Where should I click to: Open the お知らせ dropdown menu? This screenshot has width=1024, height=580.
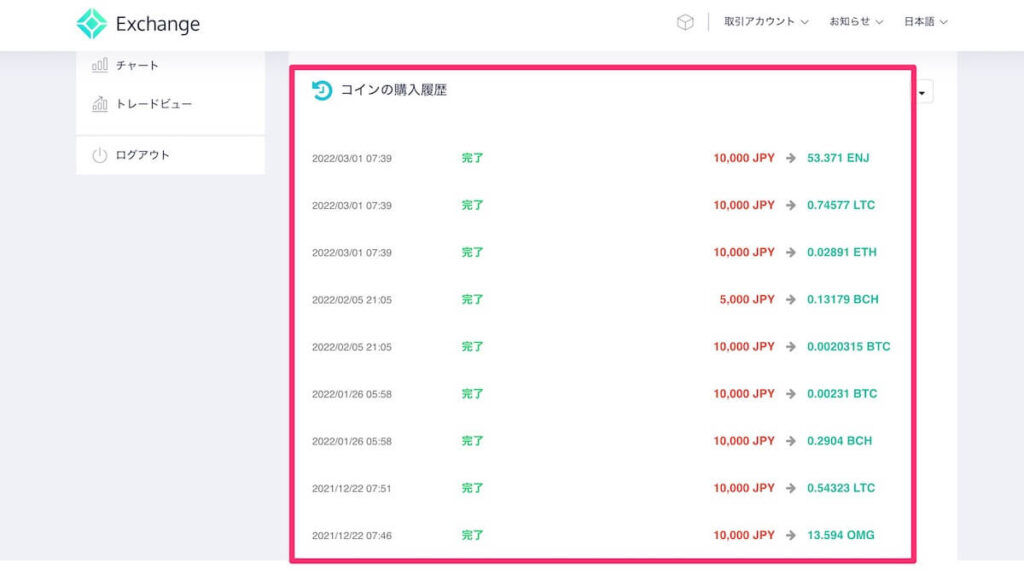tap(856, 22)
